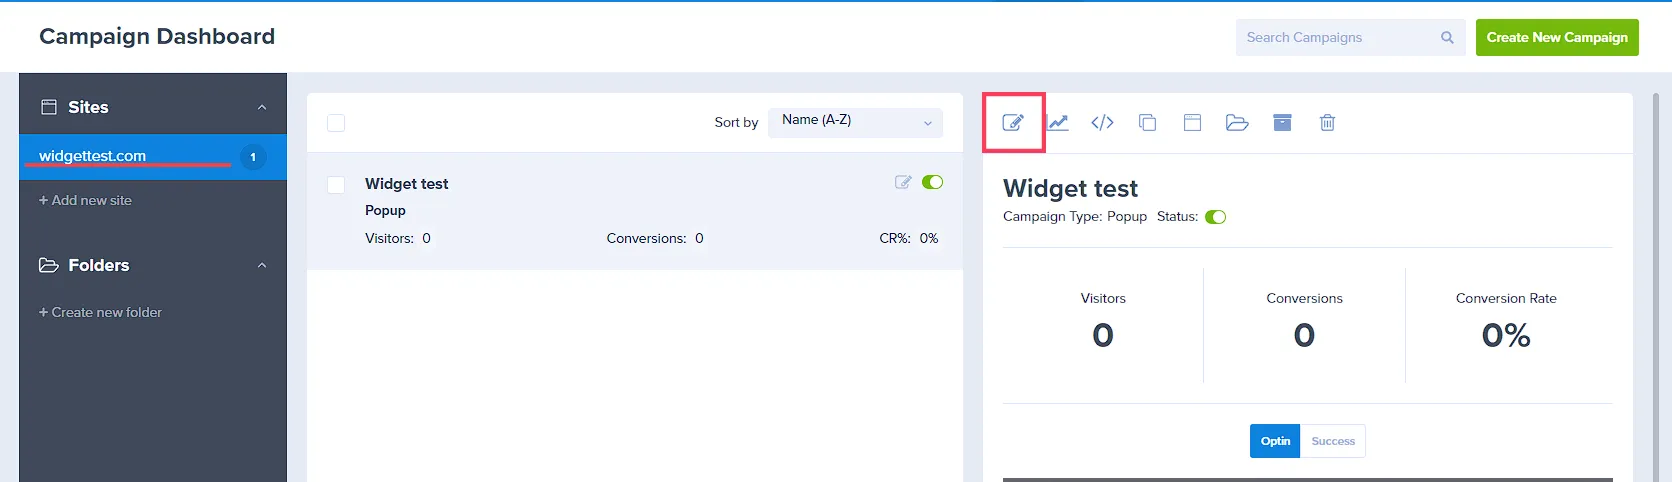Select widgettest.com site
Viewport: 1672px width, 482px height.
(x=153, y=157)
